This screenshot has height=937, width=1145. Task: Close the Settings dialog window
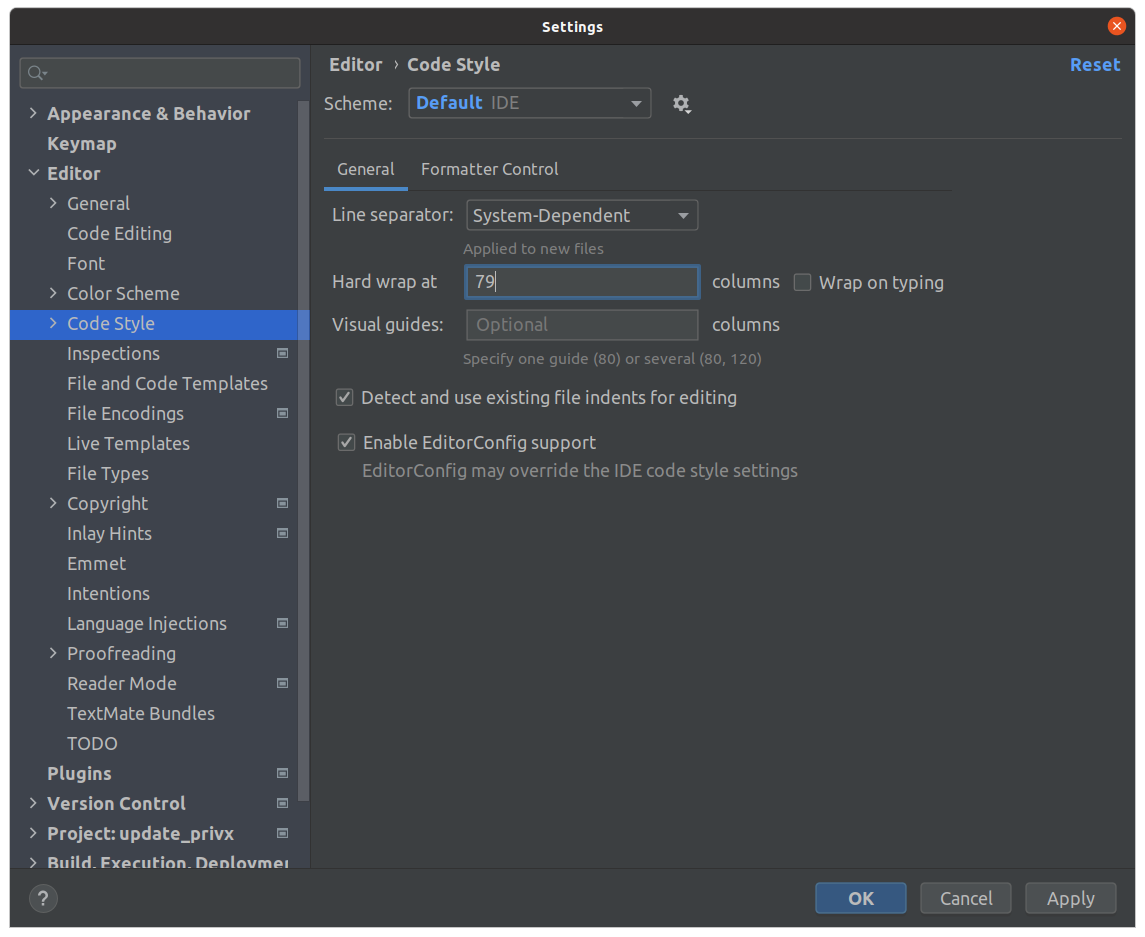(x=1116, y=26)
